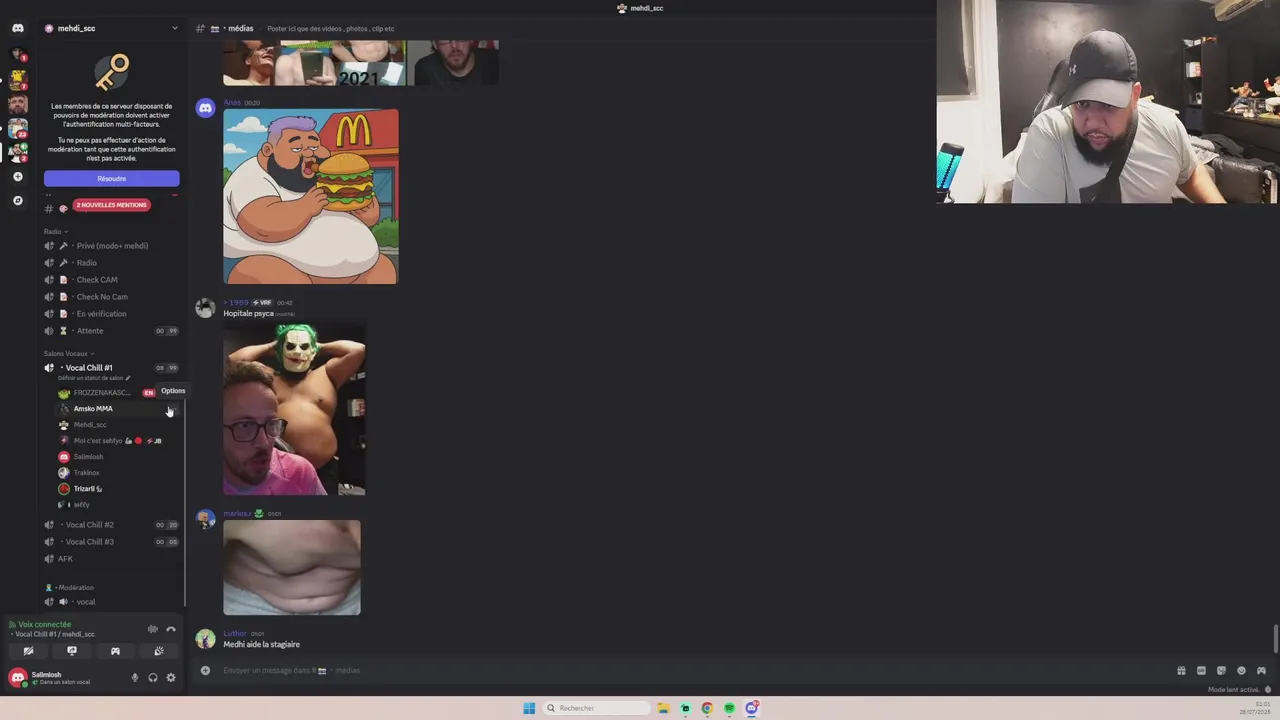
Task: Disconnect from voice call
Action: (x=171, y=629)
